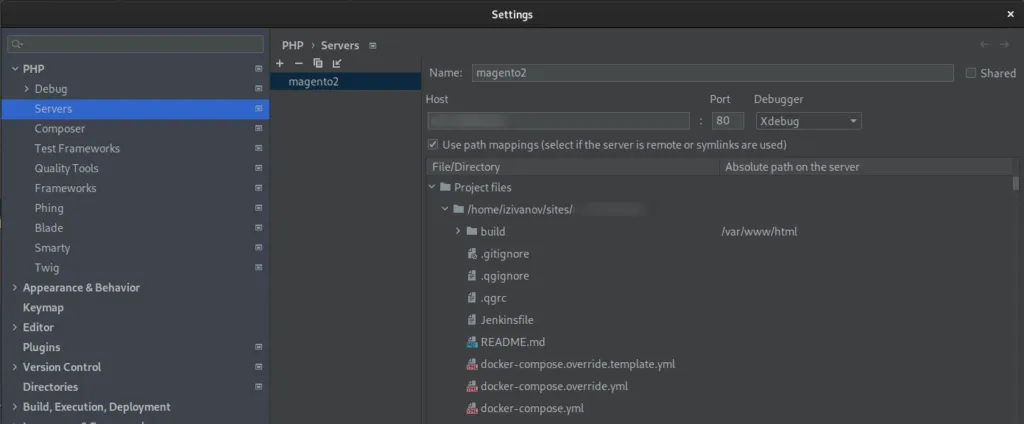Click the settings search field
The image size is (1024, 424).
135,44
